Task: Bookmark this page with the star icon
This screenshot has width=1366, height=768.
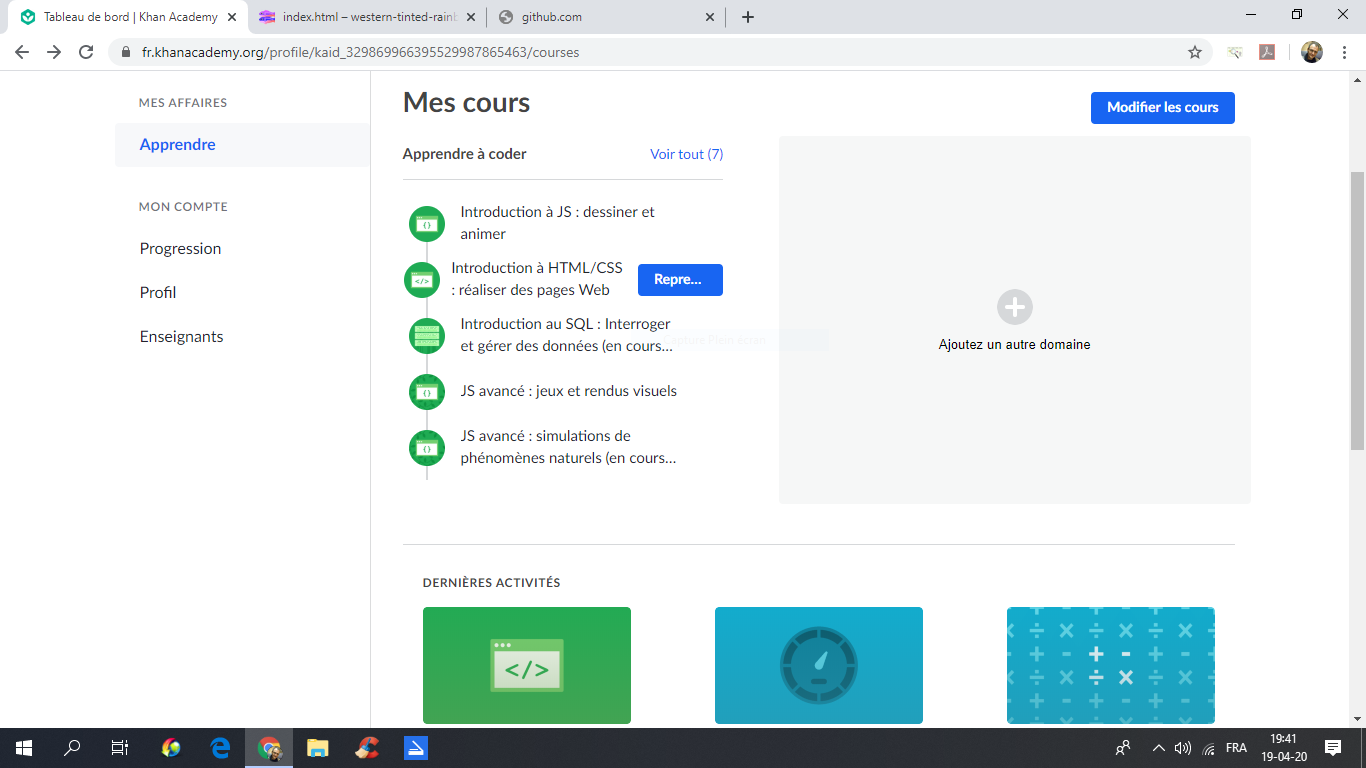Action: [x=1194, y=52]
